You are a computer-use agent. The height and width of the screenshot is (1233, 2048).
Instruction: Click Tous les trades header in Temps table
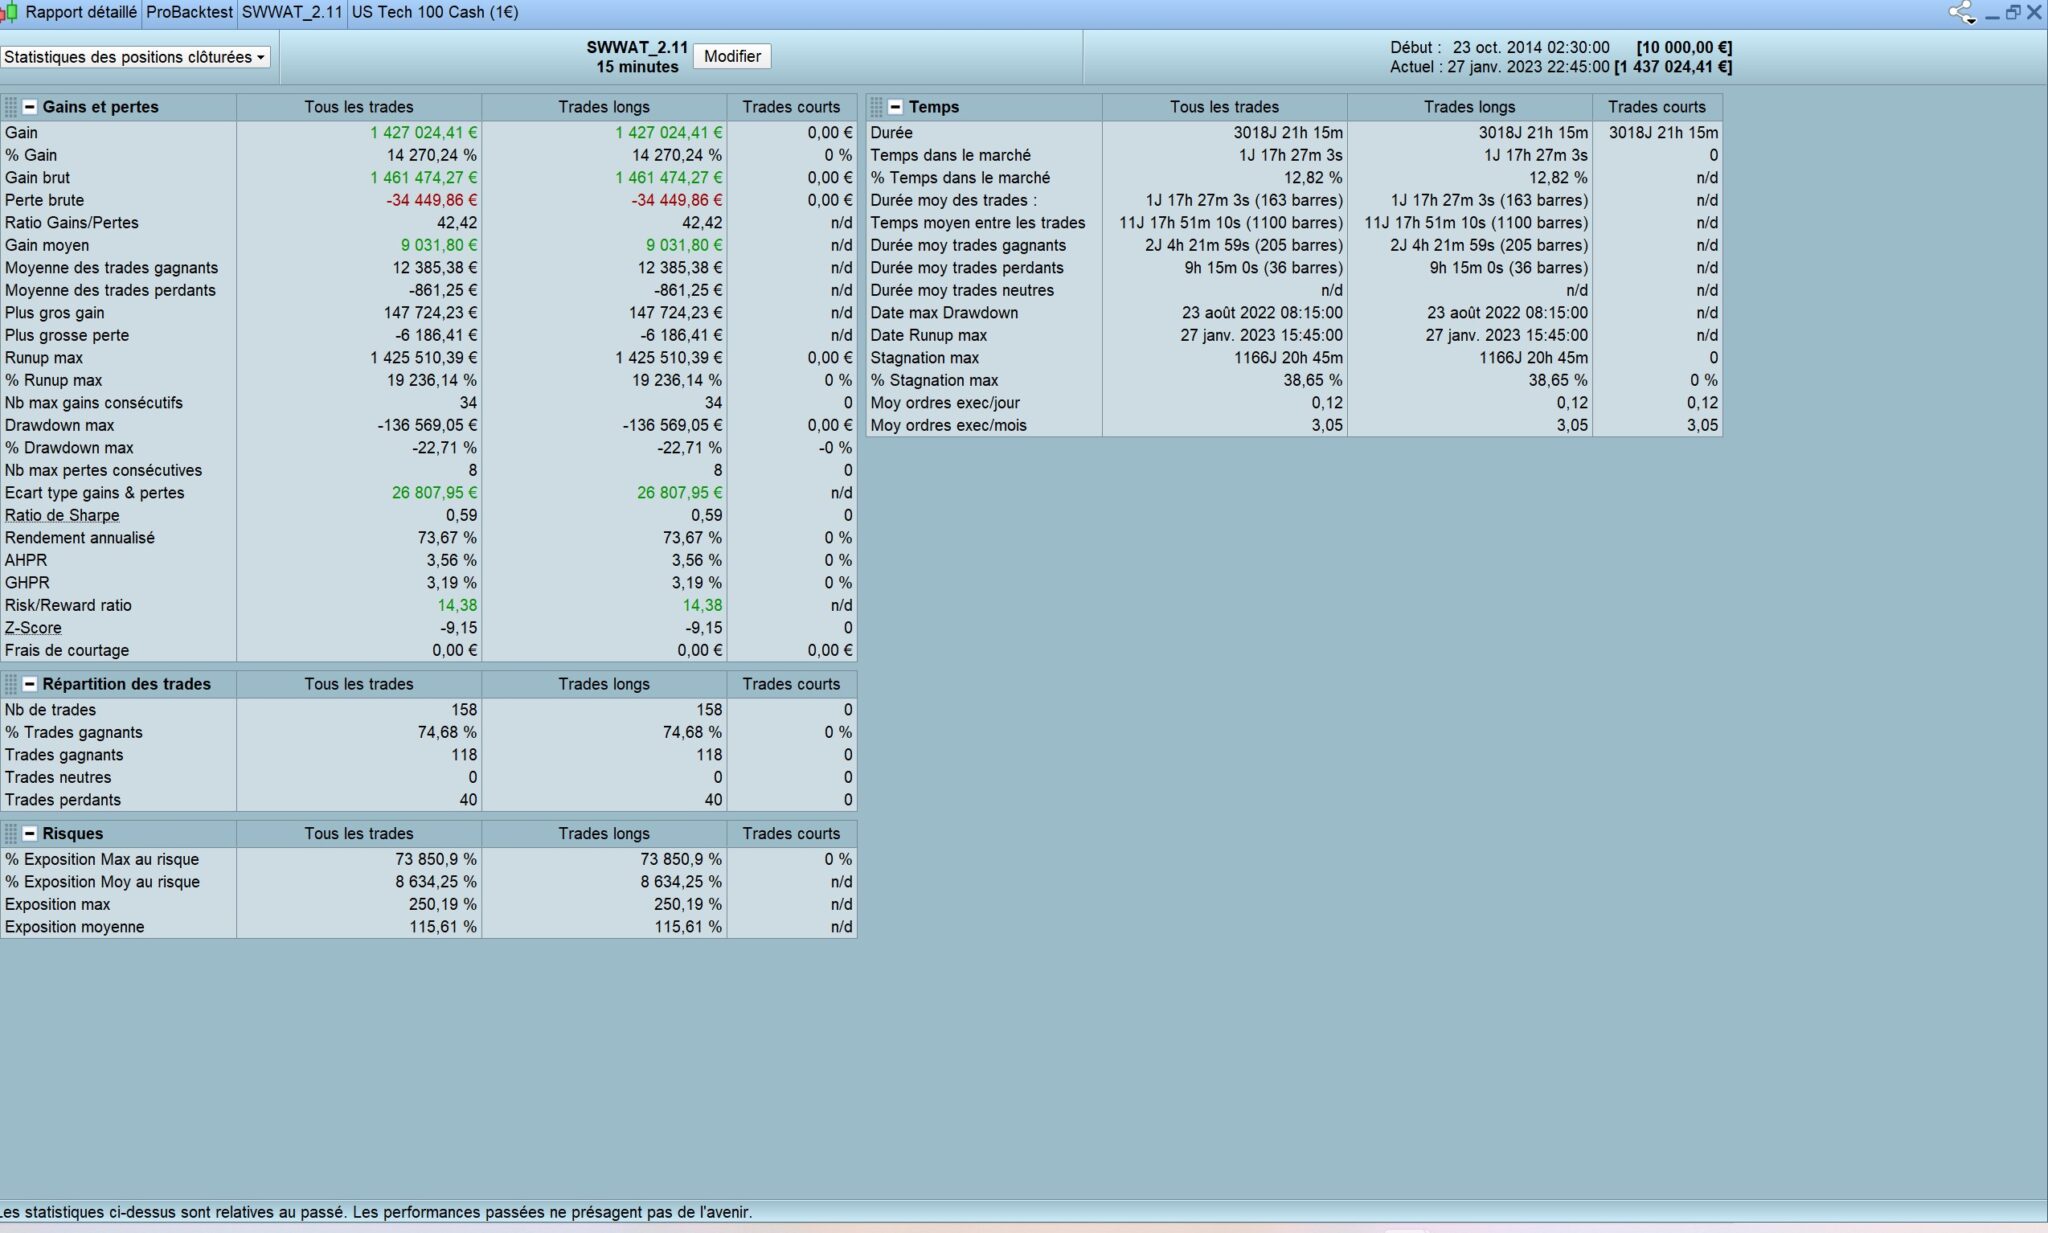click(x=1224, y=107)
